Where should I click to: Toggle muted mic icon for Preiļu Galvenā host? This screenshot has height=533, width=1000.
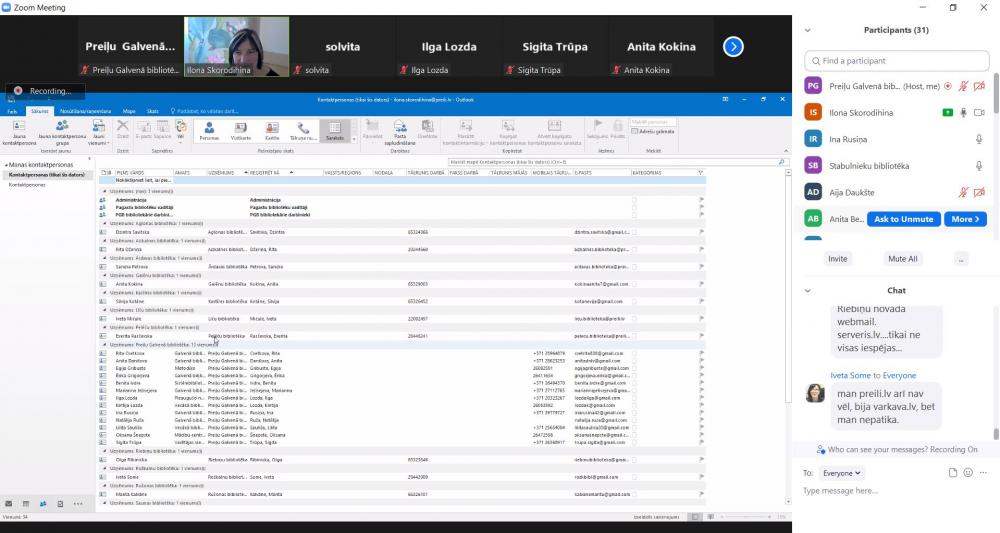pyautogui.click(x=963, y=86)
